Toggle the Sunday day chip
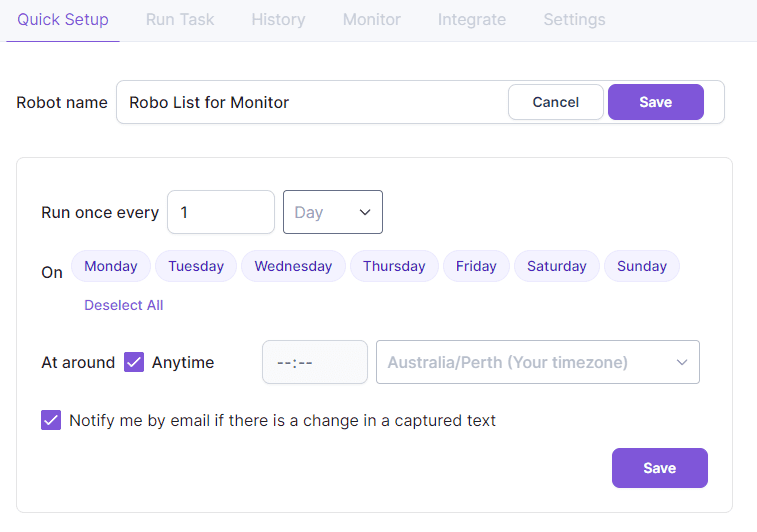The height and width of the screenshot is (532, 757). (642, 266)
